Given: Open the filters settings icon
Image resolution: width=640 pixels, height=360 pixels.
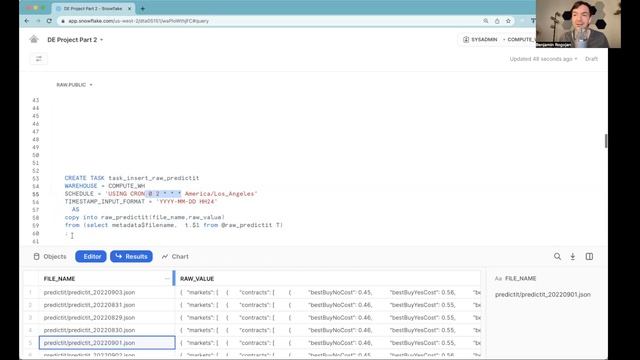Looking at the screenshot, I should coord(39,59).
